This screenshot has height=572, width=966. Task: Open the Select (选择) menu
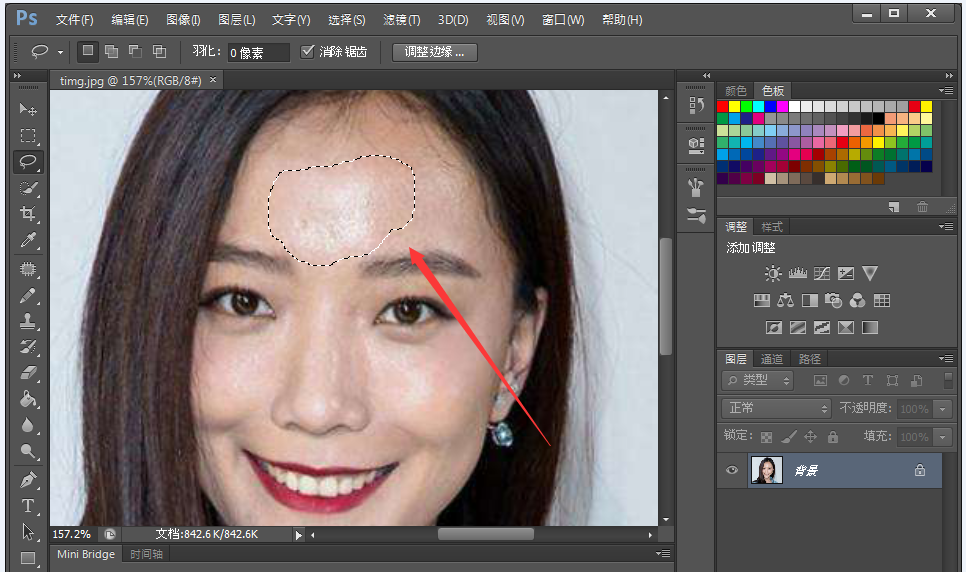pyautogui.click(x=347, y=20)
